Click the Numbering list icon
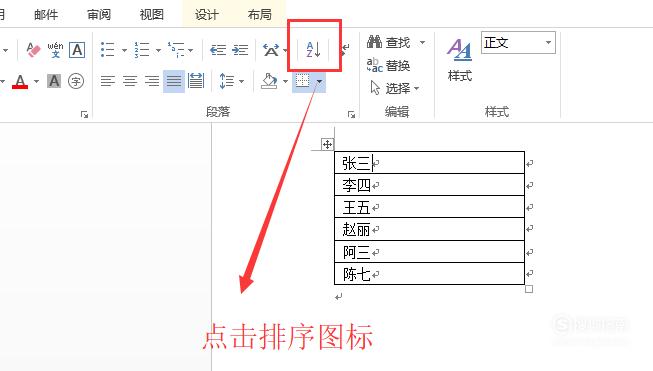Viewport: 653px width, 371px height. tap(142, 50)
